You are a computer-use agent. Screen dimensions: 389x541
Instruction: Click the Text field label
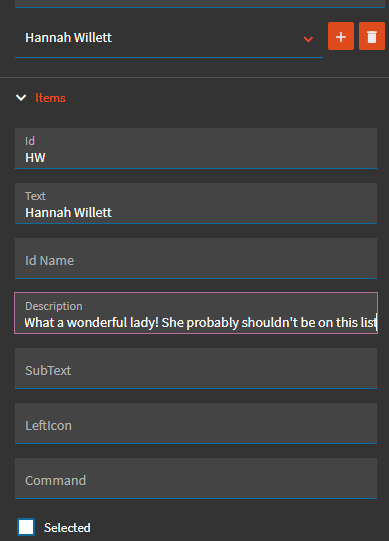[x=35, y=196]
